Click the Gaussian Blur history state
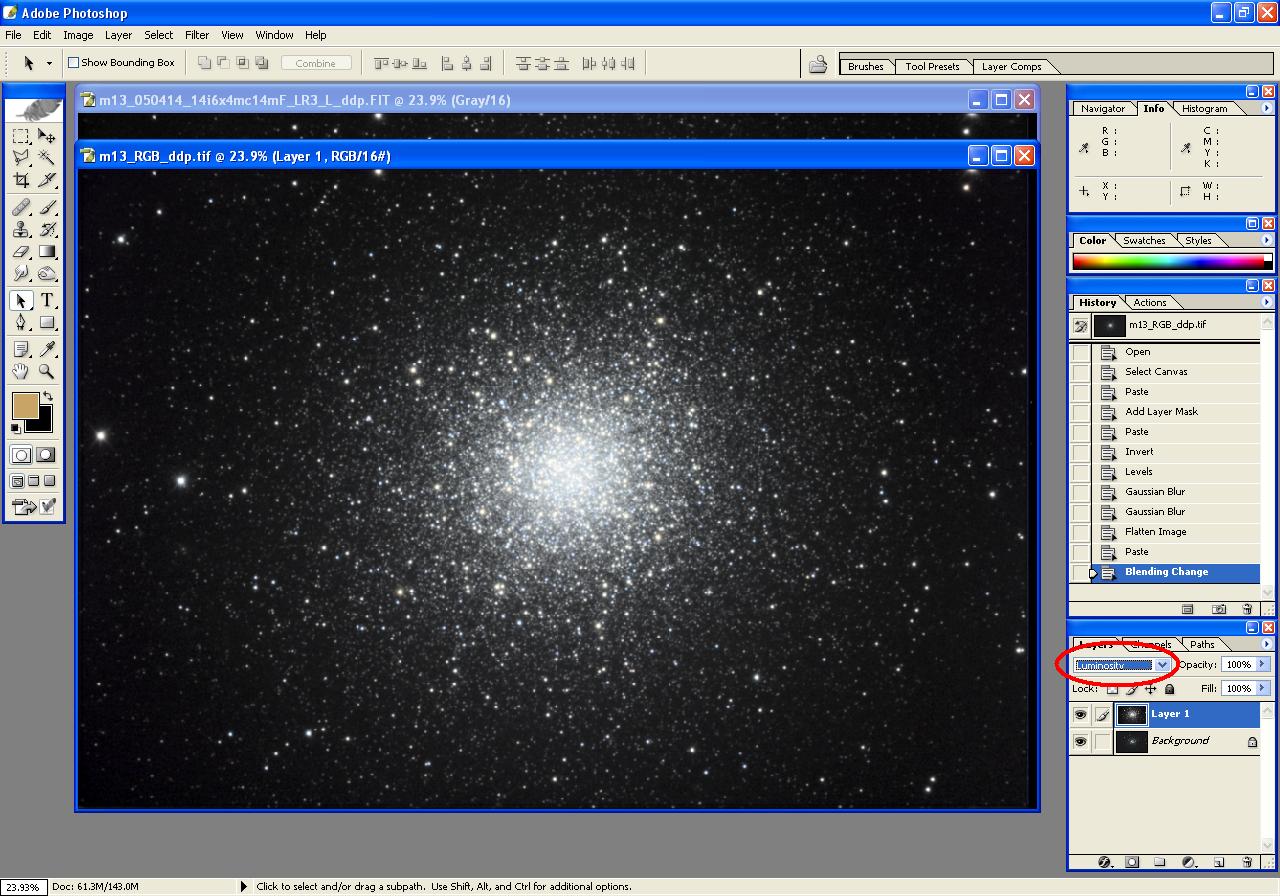This screenshot has height=896, width=1280. click(1154, 492)
